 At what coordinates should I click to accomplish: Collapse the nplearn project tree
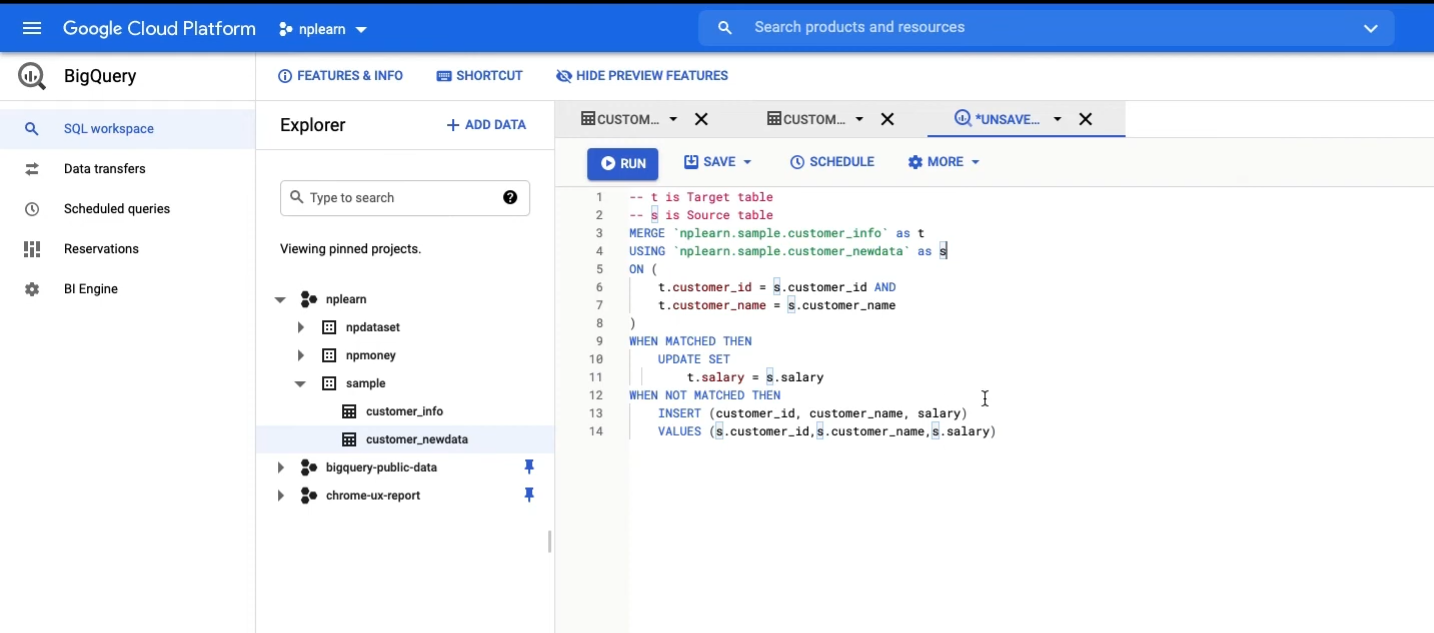(280, 299)
